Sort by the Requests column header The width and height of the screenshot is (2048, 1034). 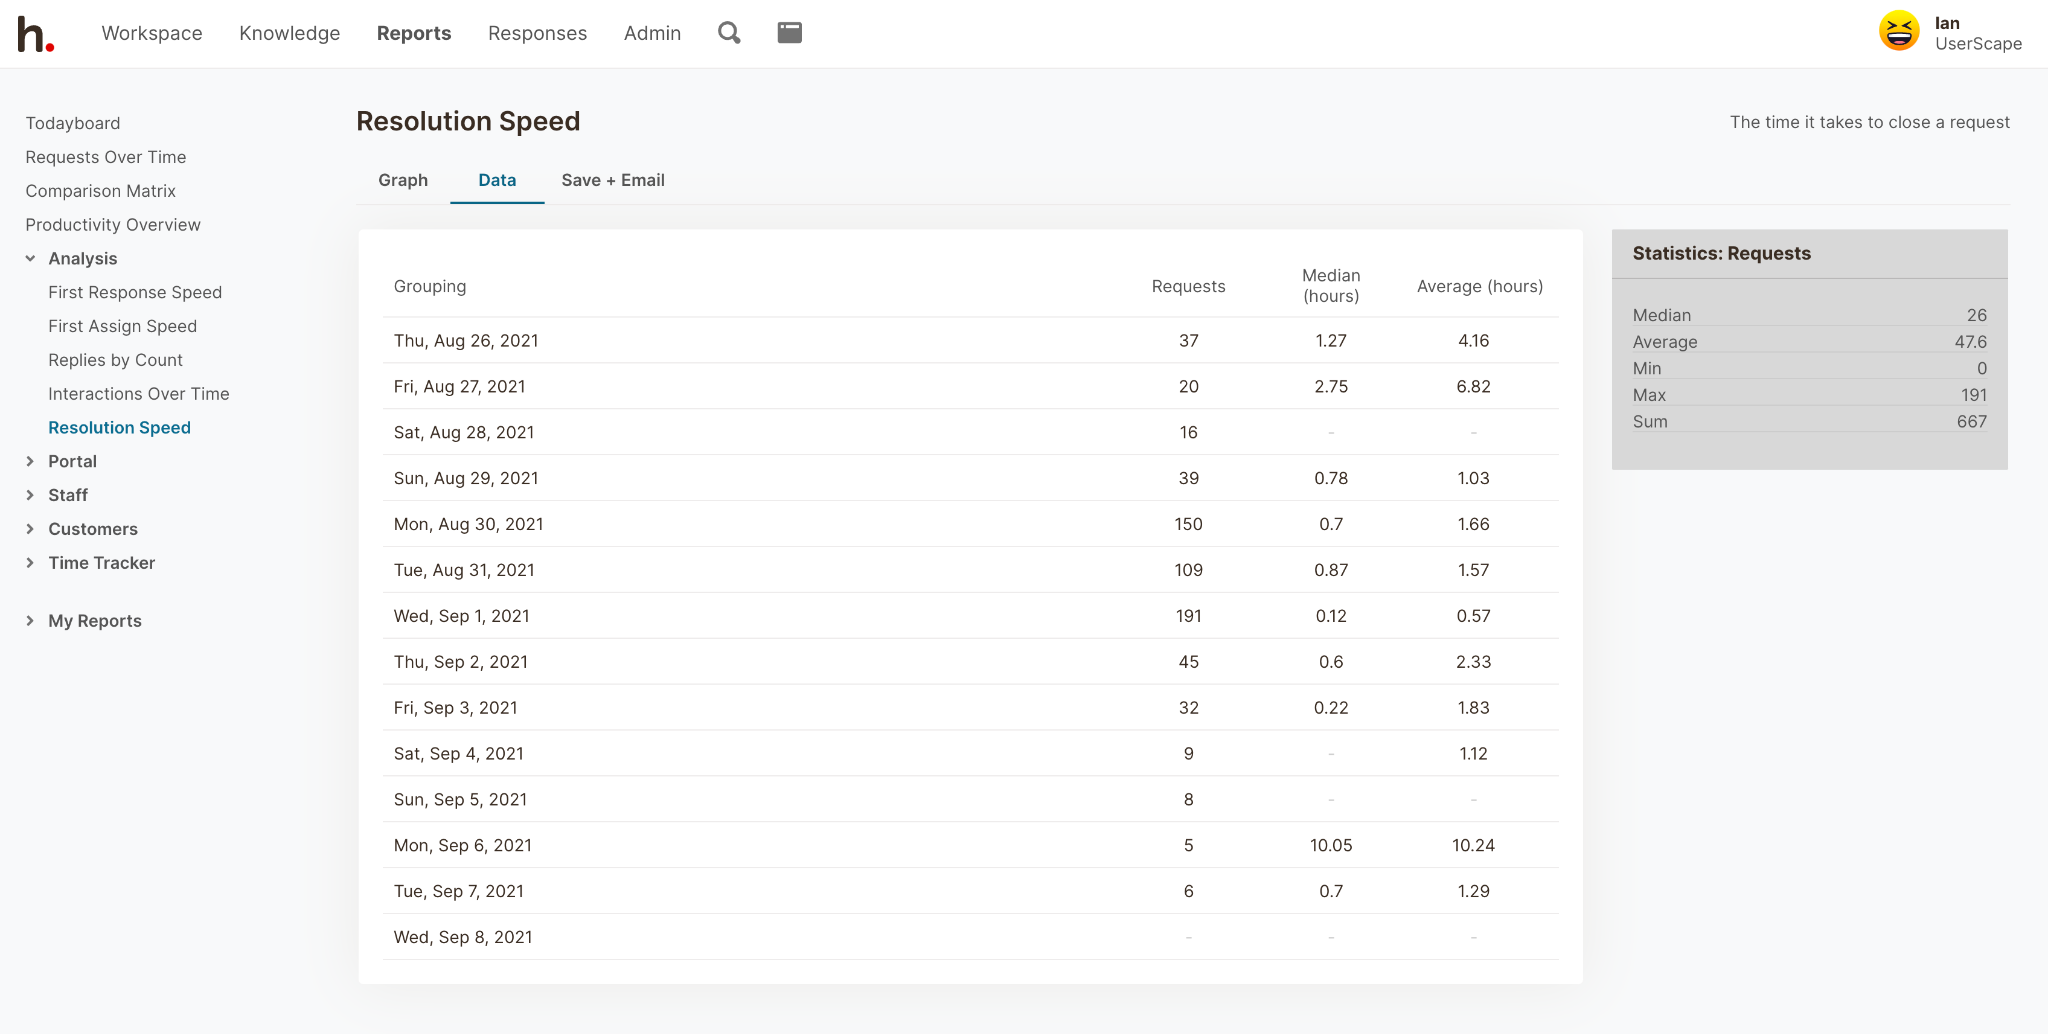click(x=1187, y=286)
